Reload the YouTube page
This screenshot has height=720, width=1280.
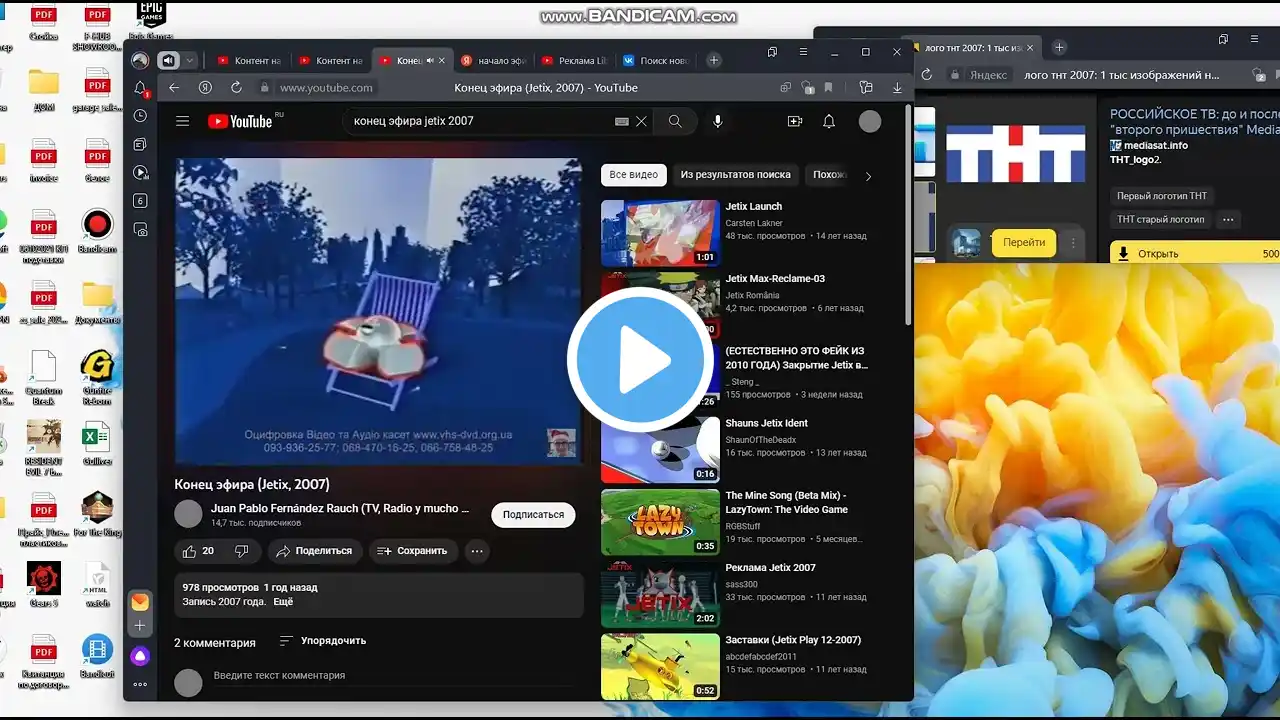pyautogui.click(x=236, y=88)
